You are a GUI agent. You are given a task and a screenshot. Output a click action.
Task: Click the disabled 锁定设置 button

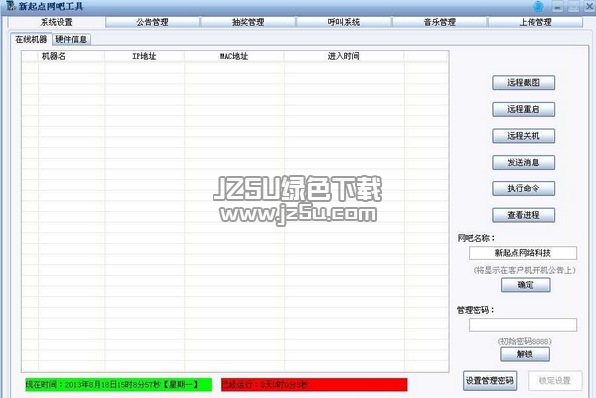click(555, 381)
